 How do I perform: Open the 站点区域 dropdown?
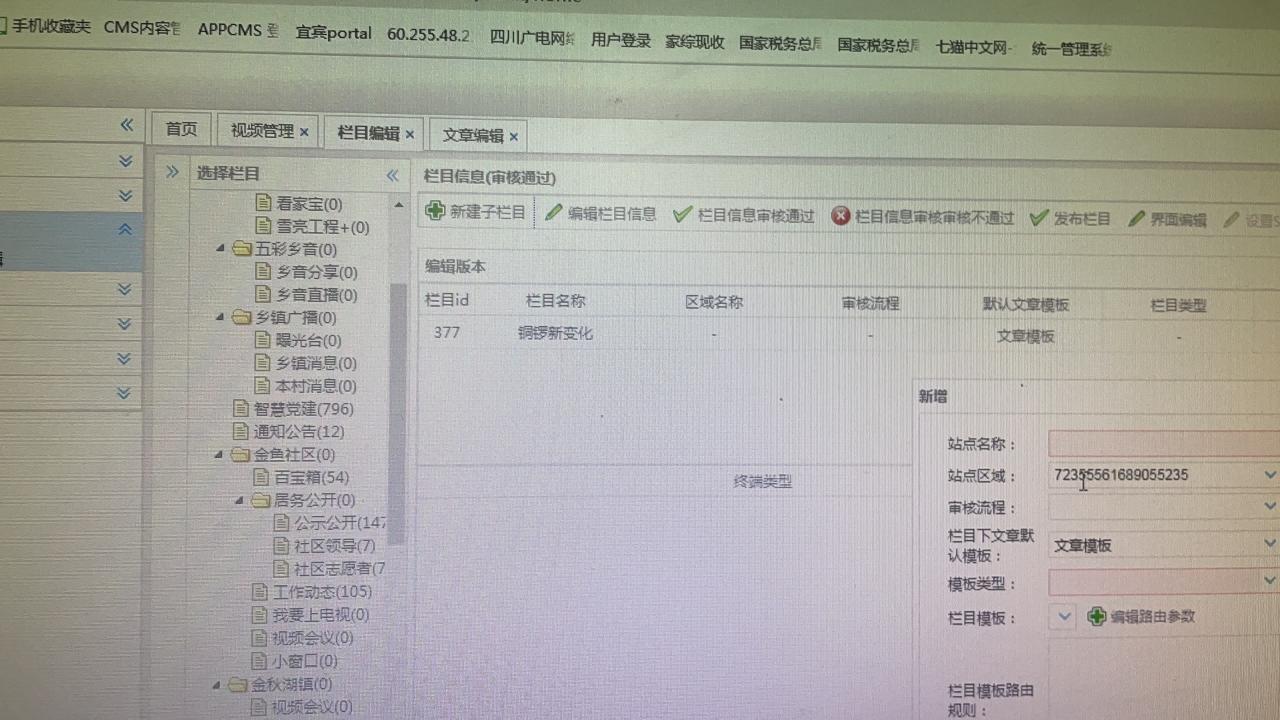tap(1269, 475)
